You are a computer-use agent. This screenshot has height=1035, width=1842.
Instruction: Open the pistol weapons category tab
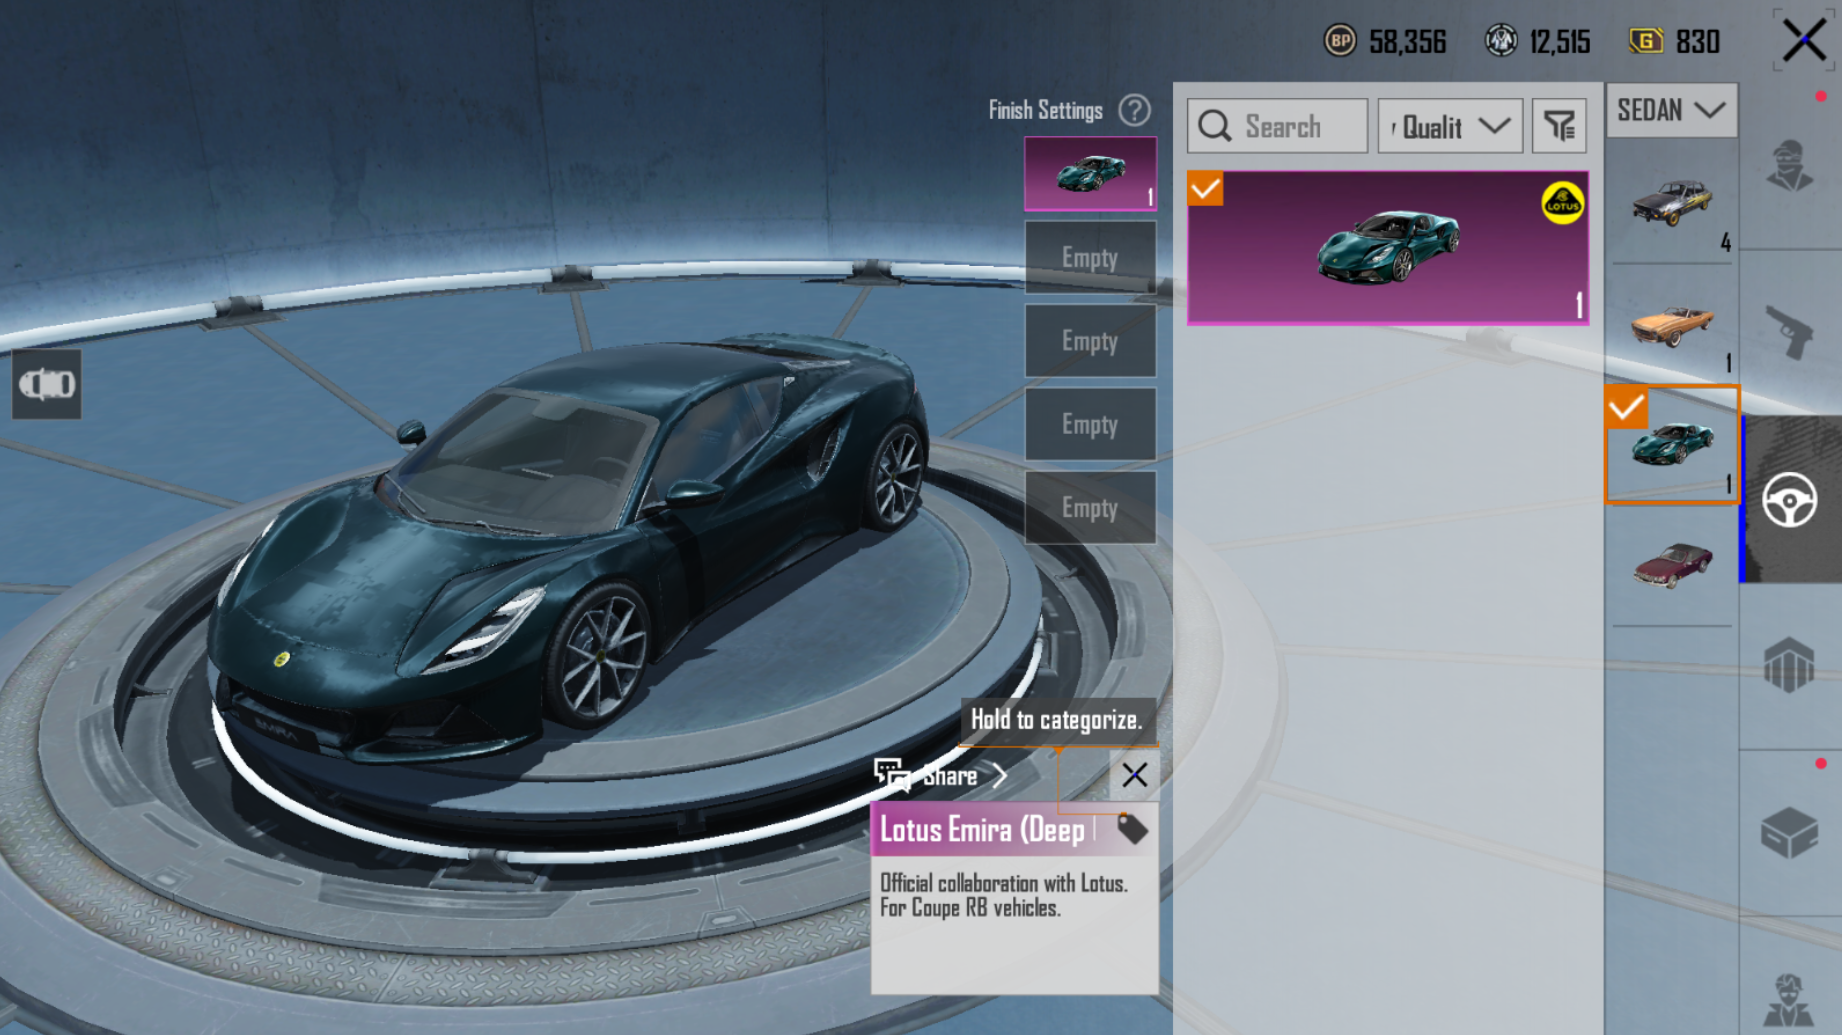tap(1790, 332)
